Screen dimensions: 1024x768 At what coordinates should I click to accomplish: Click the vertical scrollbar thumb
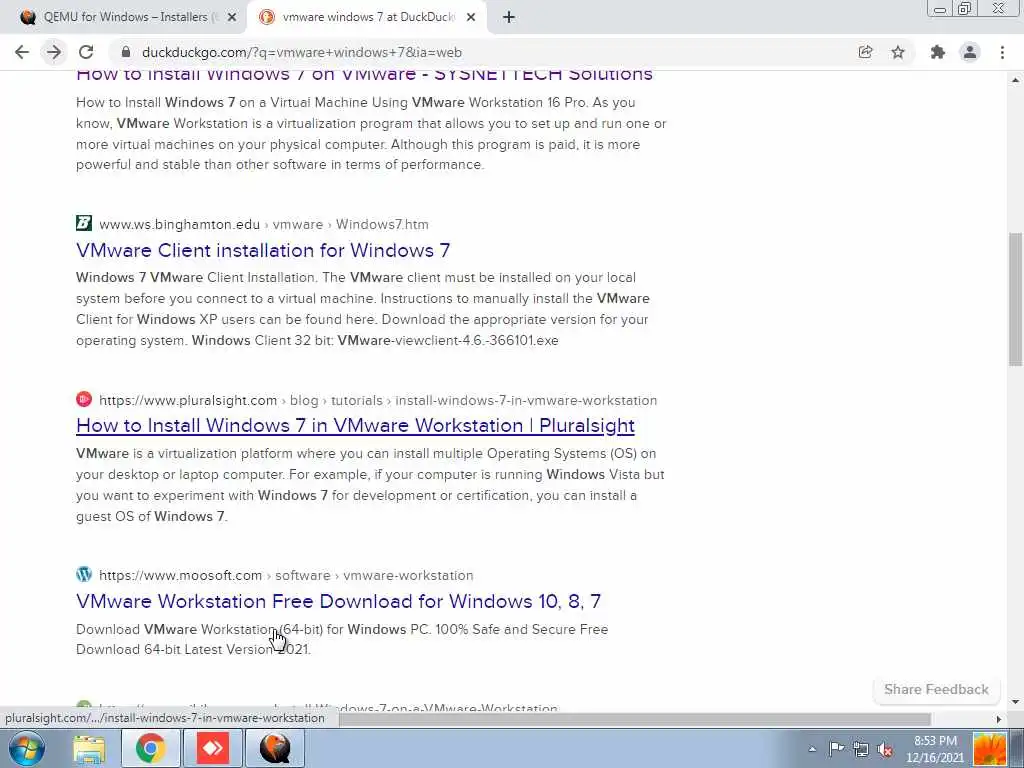[x=1015, y=299]
